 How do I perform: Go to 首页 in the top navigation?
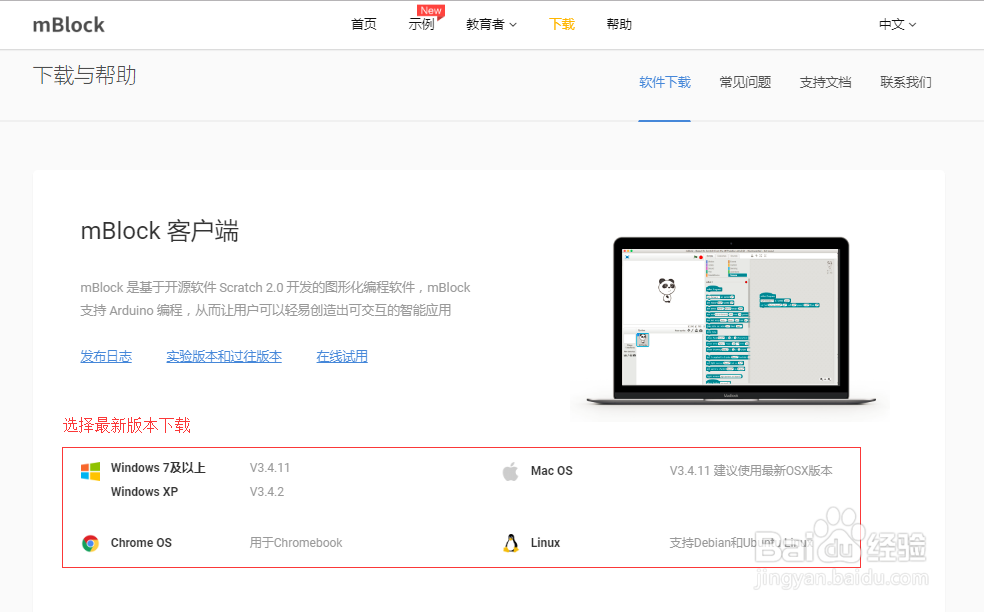pyautogui.click(x=364, y=24)
